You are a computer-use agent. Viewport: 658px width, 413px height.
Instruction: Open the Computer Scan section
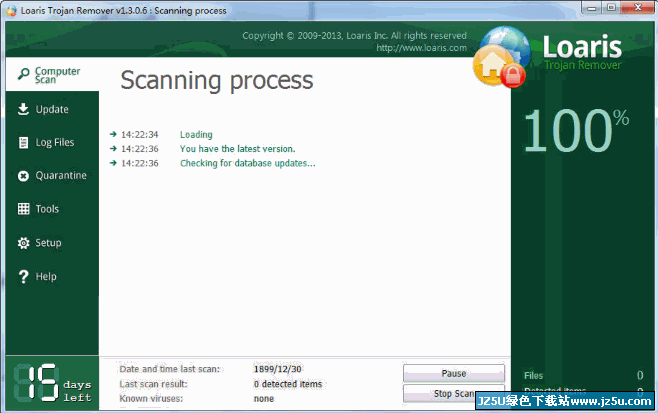52,74
